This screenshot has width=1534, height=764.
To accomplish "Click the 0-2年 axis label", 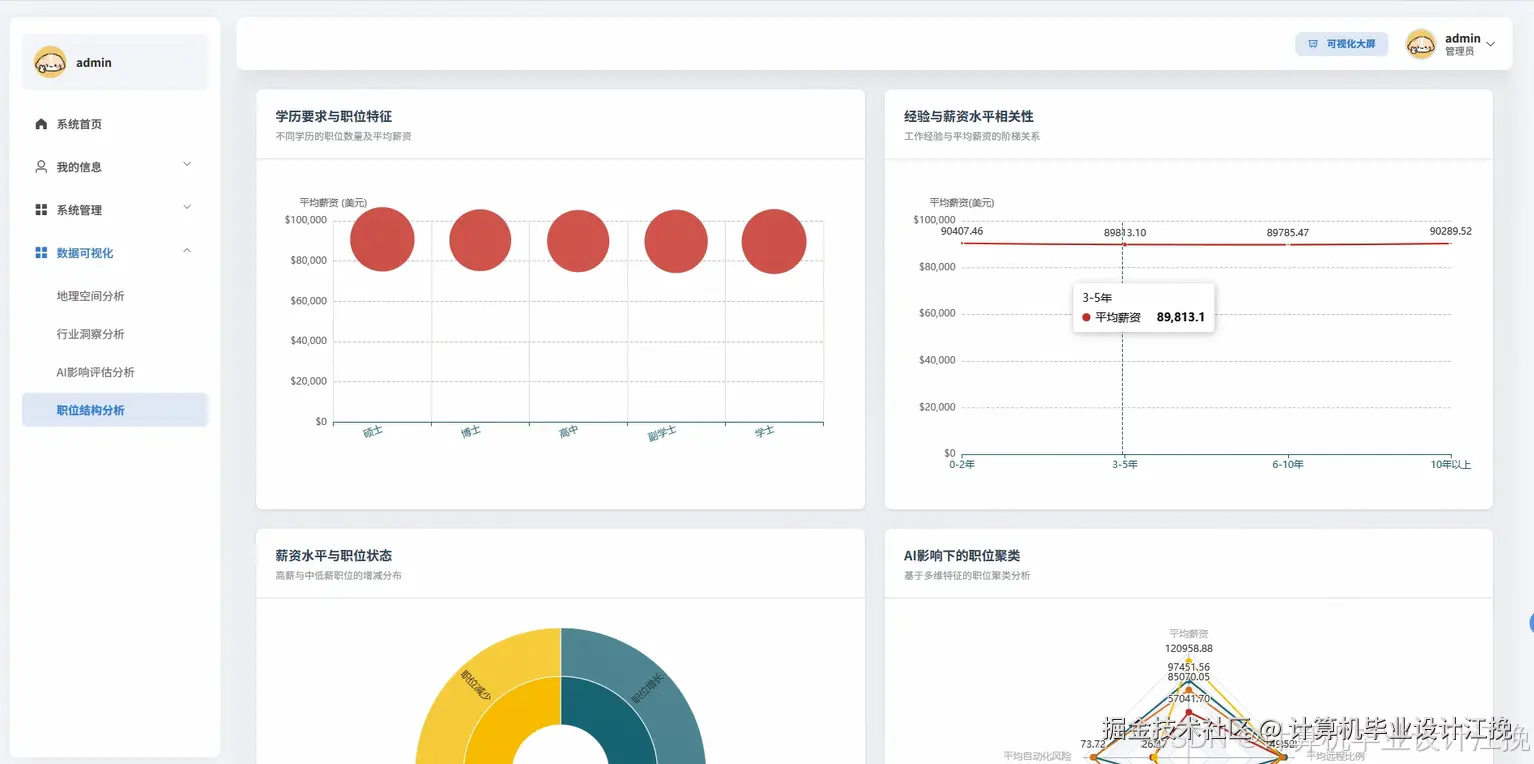I will pyautogui.click(x=962, y=464).
